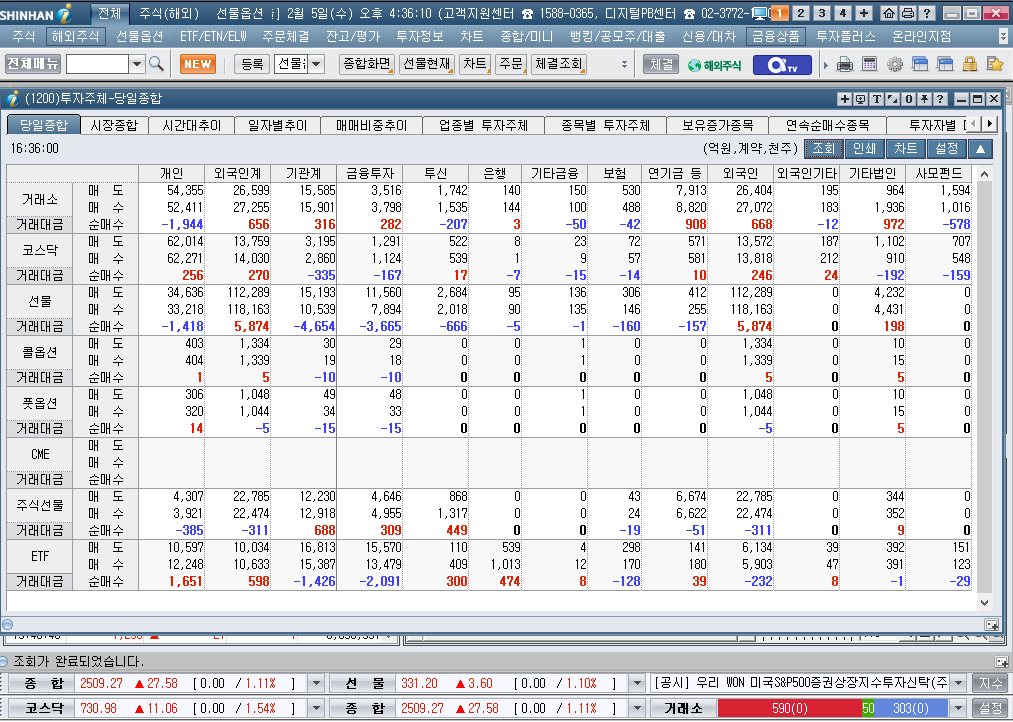Click the magnifier search icon in toolbar
This screenshot has height=722, width=1013.
tap(156, 64)
